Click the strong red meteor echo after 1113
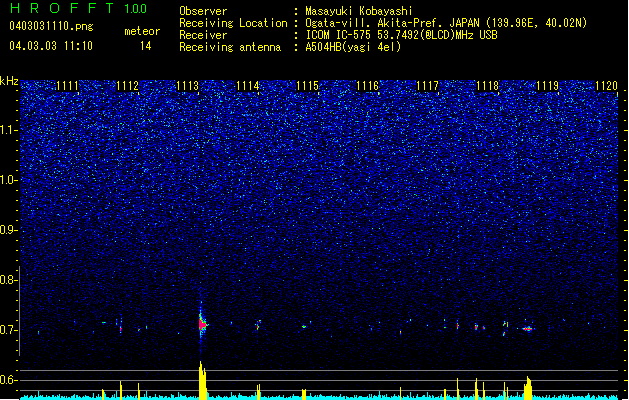The height and width of the screenshot is (400, 629). click(202, 323)
